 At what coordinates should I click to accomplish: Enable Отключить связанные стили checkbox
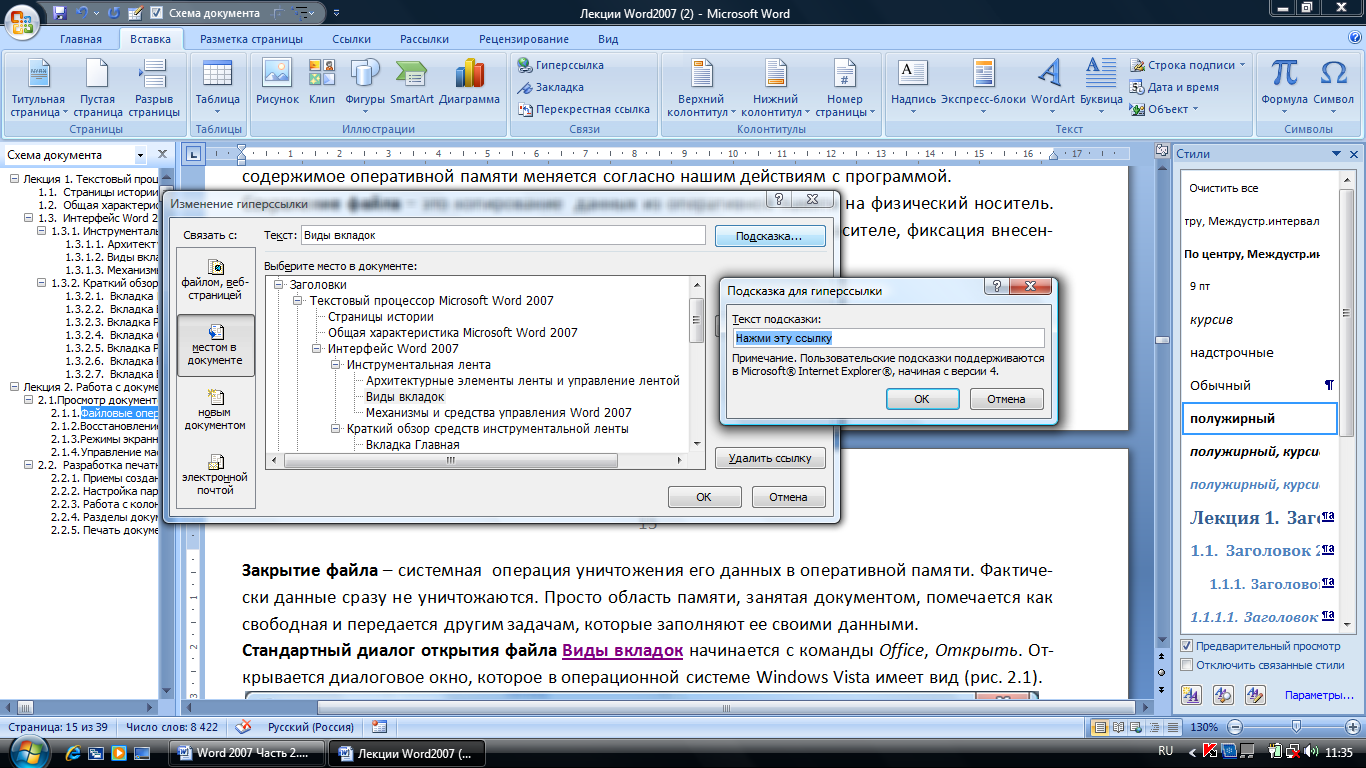[1187, 665]
